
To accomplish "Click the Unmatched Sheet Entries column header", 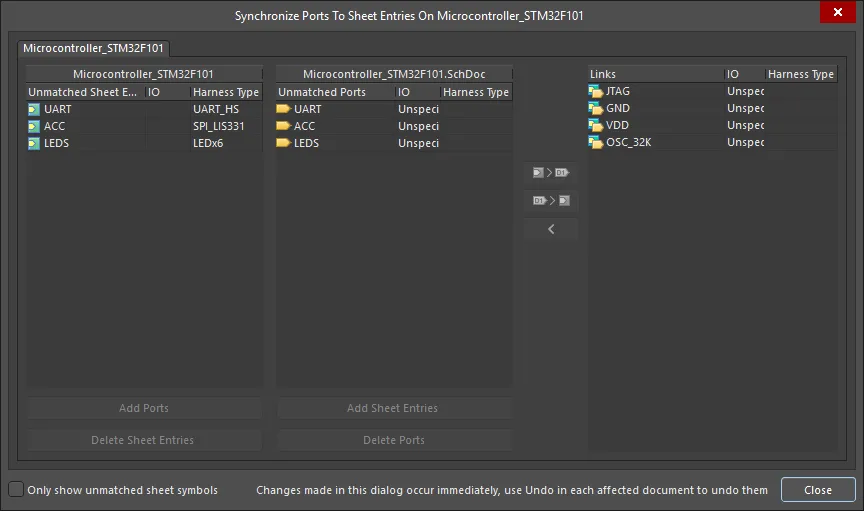I will (85, 92).
